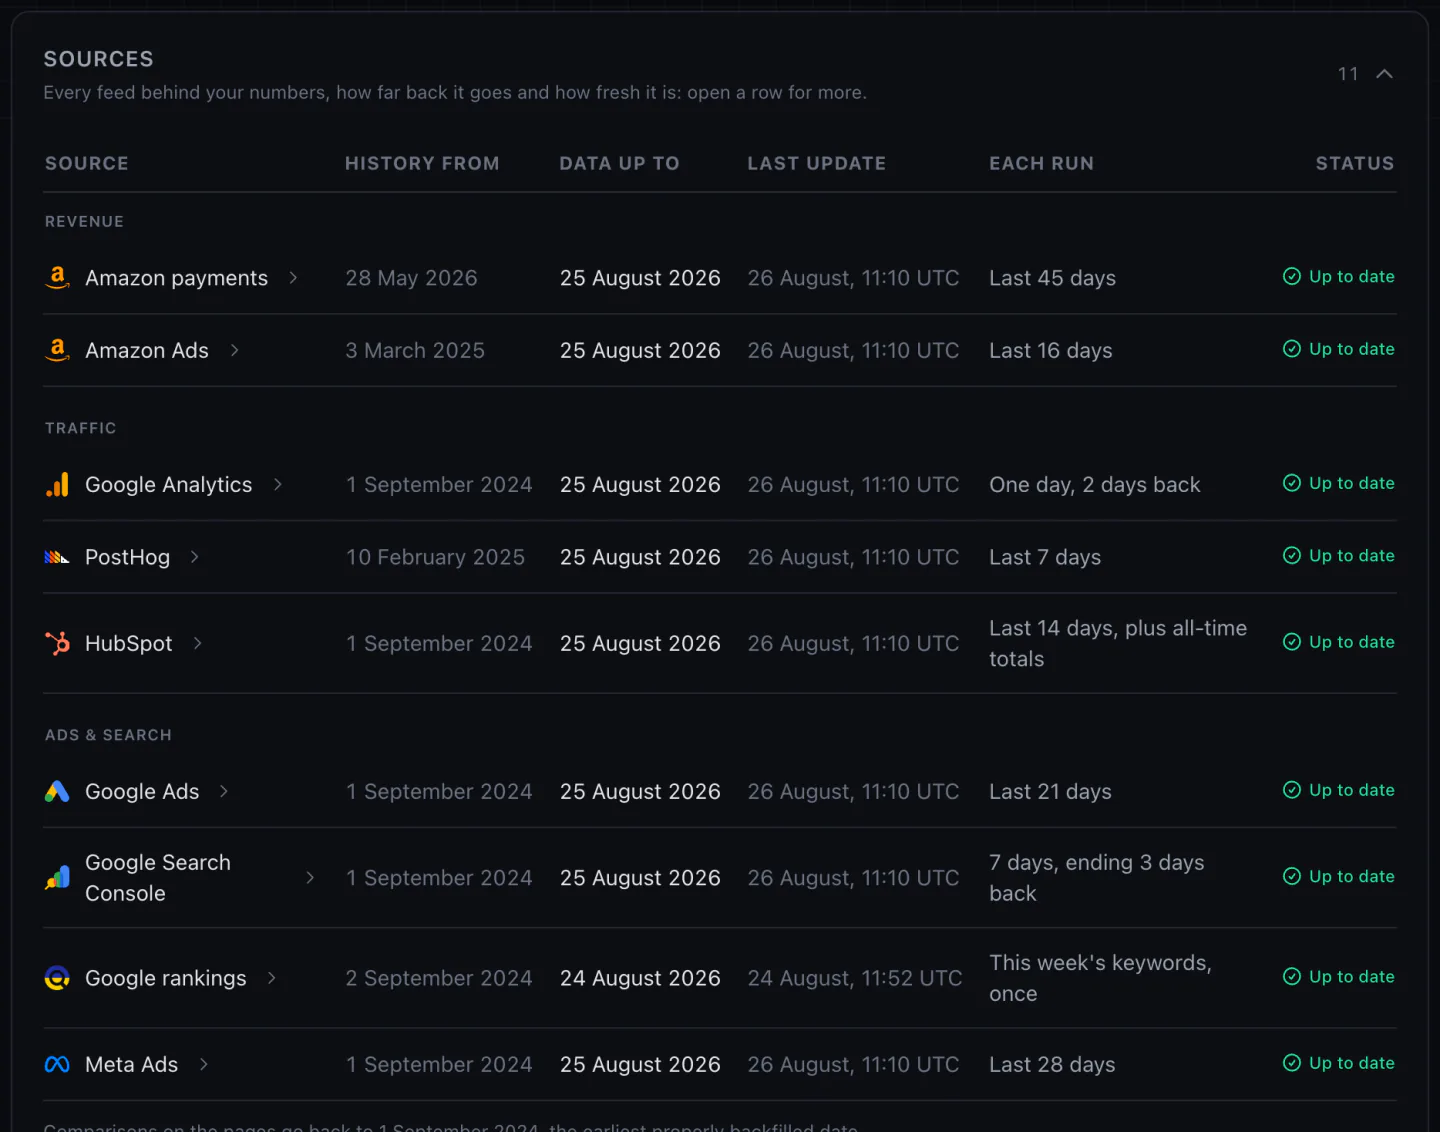Click the '24 August 2026' data date
Viewport: 1440px width, 1132px height.
(640, 978)
